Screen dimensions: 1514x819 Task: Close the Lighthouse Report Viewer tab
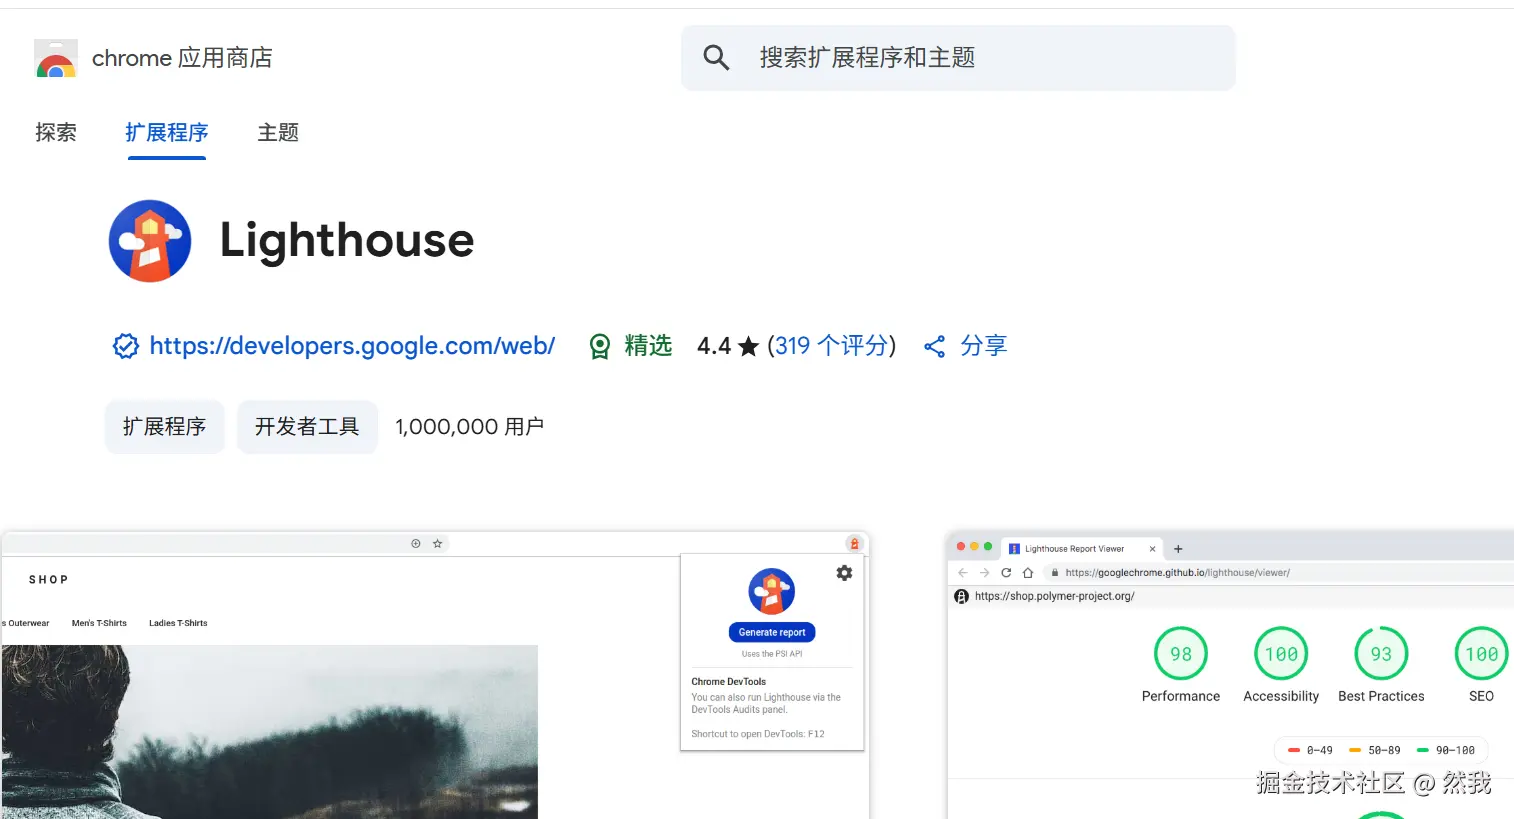point(1152,549)
